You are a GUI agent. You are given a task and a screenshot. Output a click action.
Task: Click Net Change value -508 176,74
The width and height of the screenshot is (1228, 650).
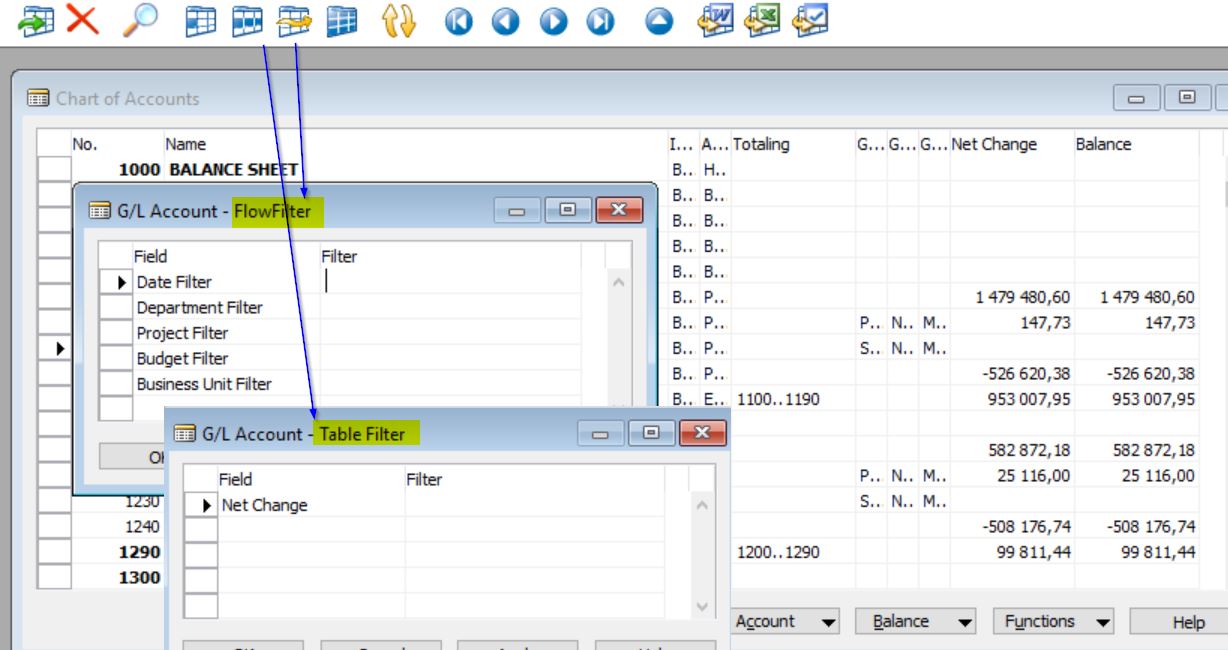click(1027, 526)
